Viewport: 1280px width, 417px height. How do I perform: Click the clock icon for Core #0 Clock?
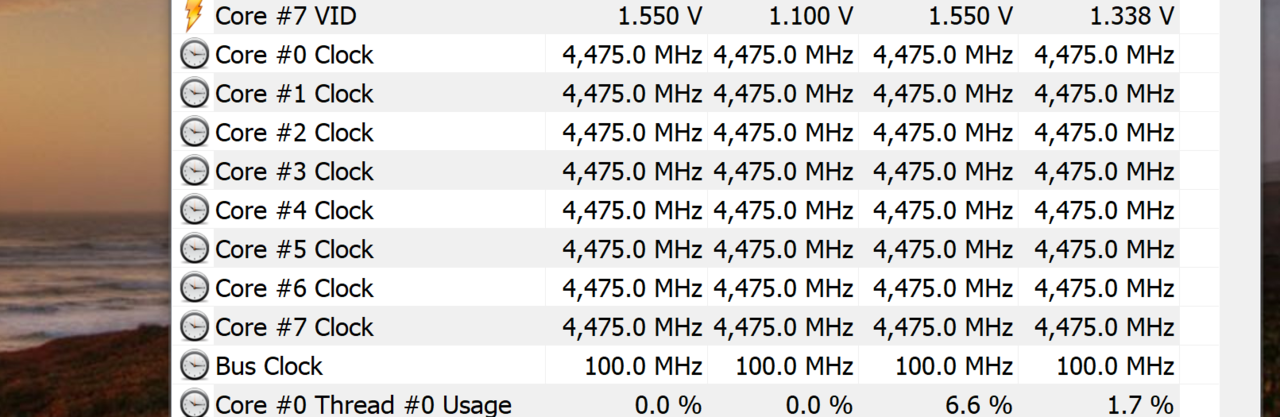coord(194,55)
